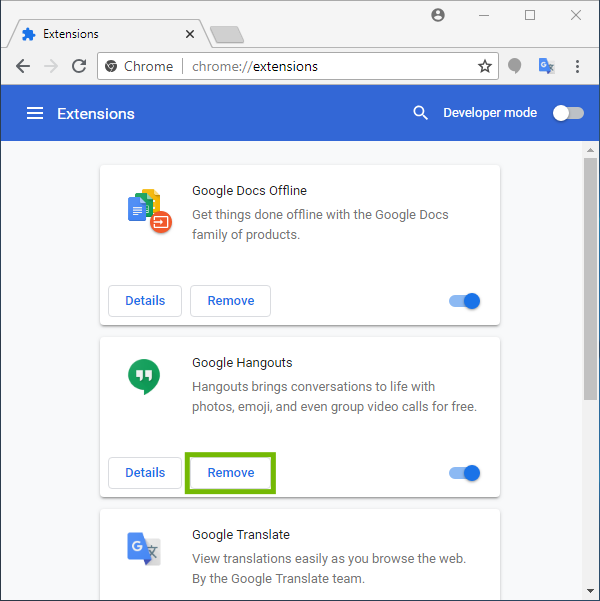Maximize the Chrome window
This screenshot has height=601, width=600.
tap(530, 15)
